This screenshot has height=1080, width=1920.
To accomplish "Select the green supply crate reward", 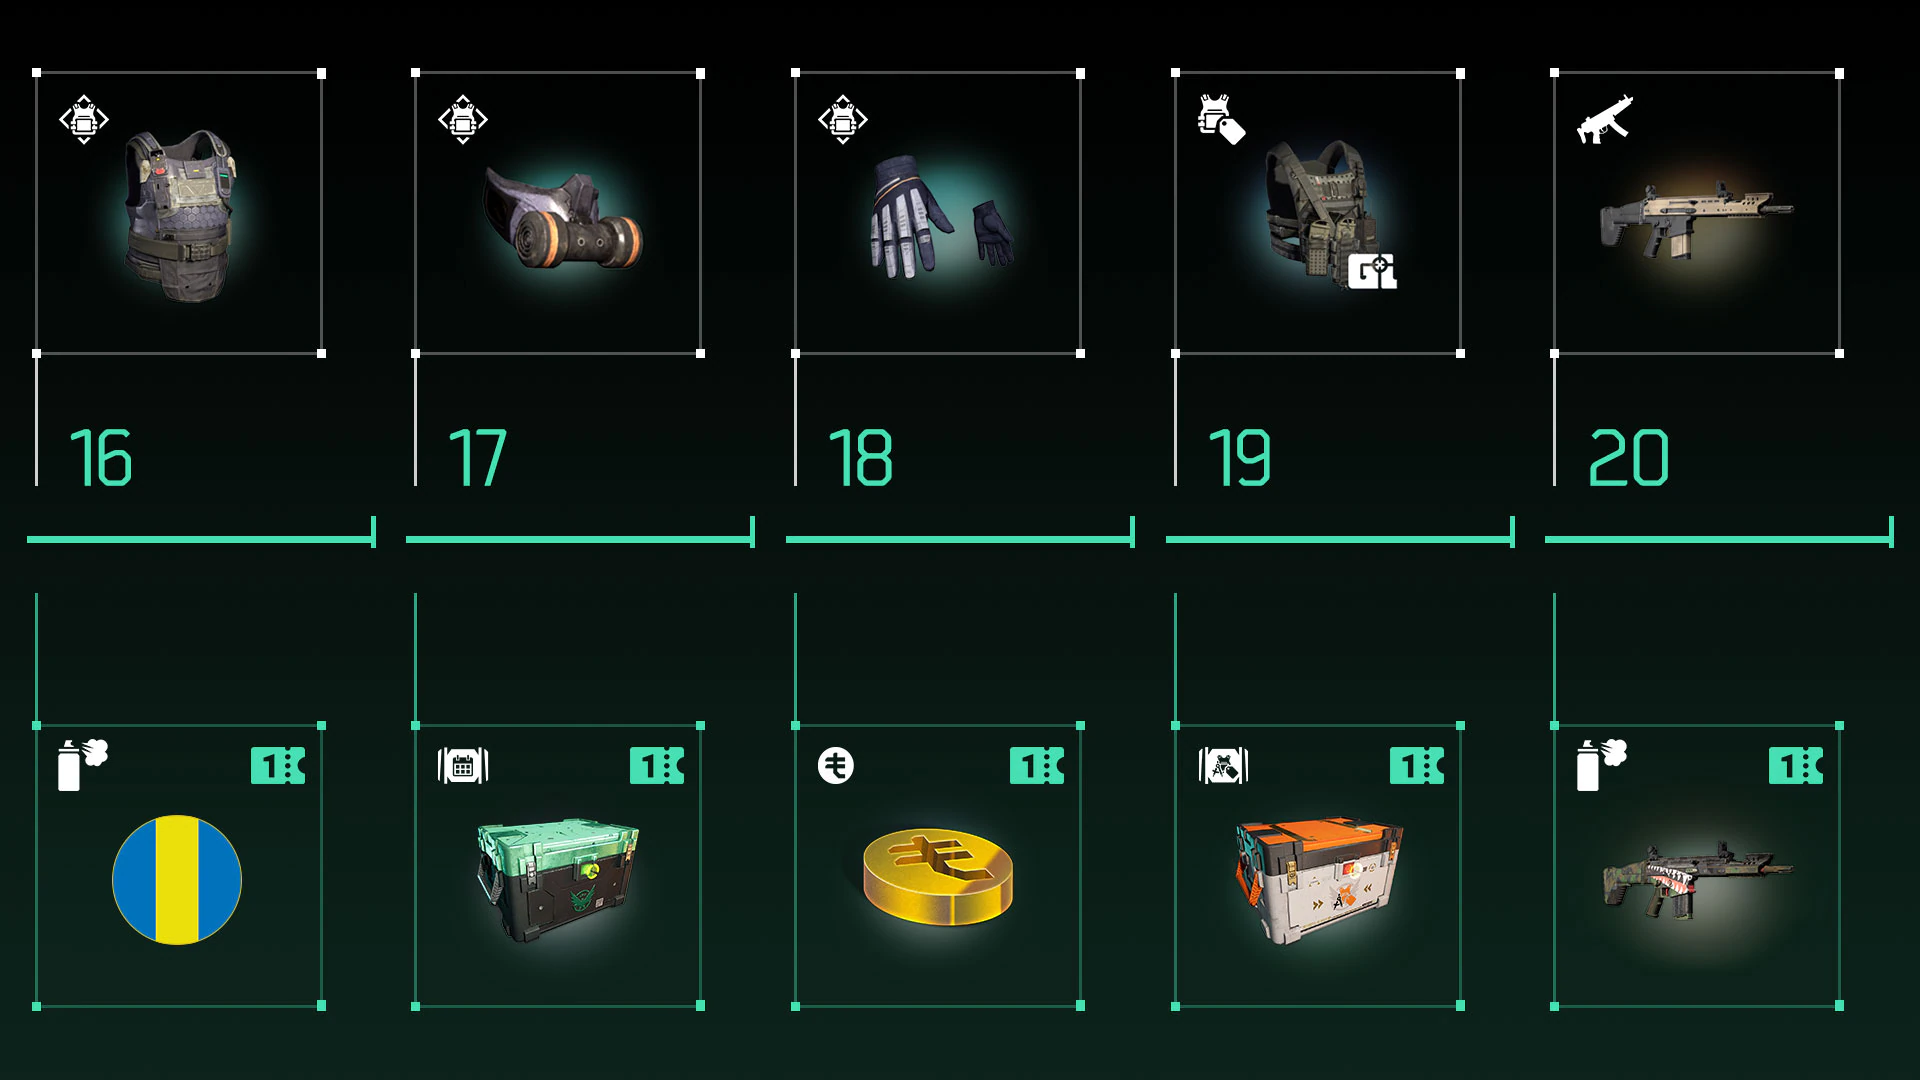I will click(558, 880).
